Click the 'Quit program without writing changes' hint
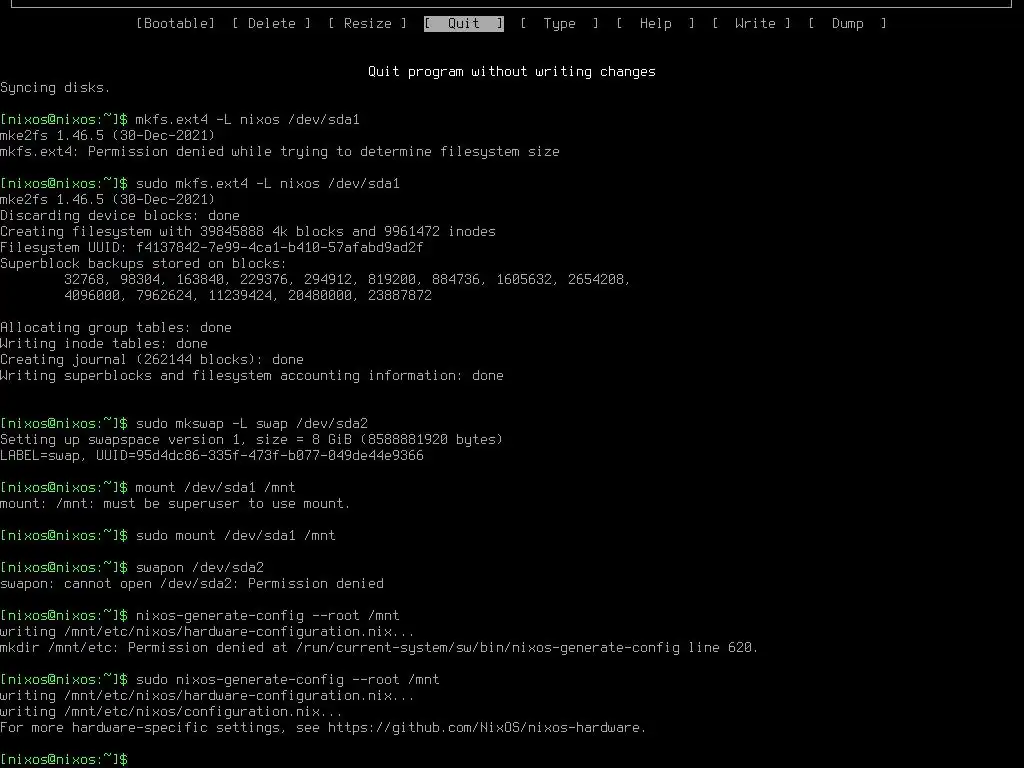The height and width of the screenshot is (768, 1024). pyautogui.click(x=511, y=72)
